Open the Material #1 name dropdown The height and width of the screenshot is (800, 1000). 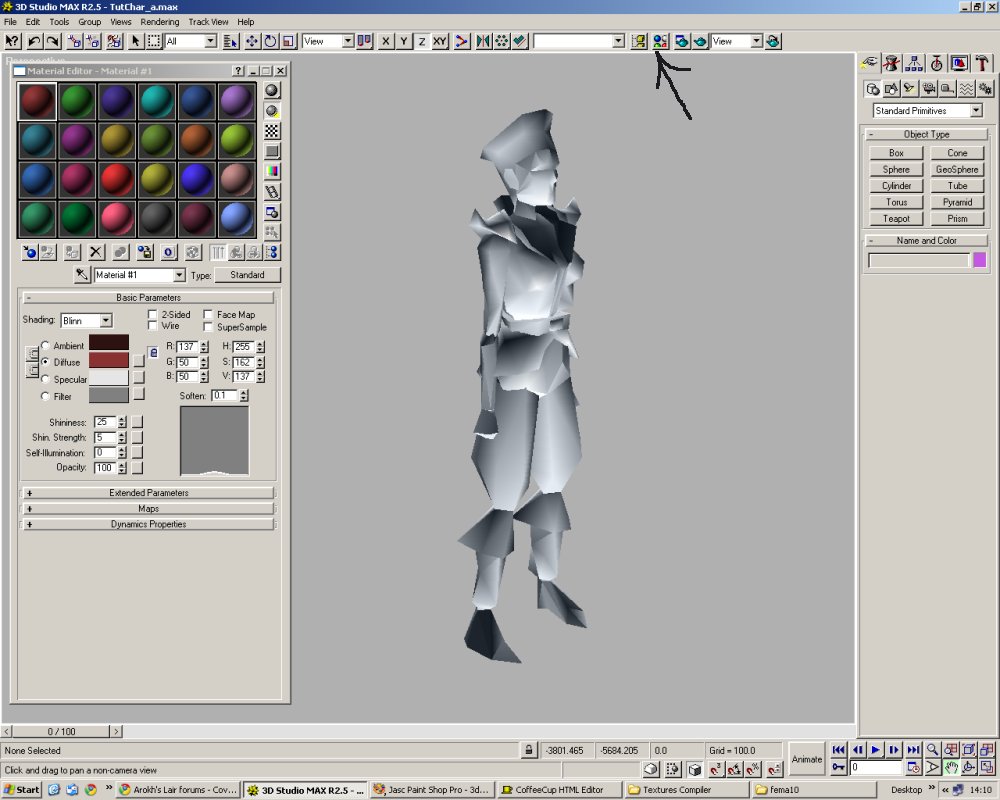tap(179, 275)
